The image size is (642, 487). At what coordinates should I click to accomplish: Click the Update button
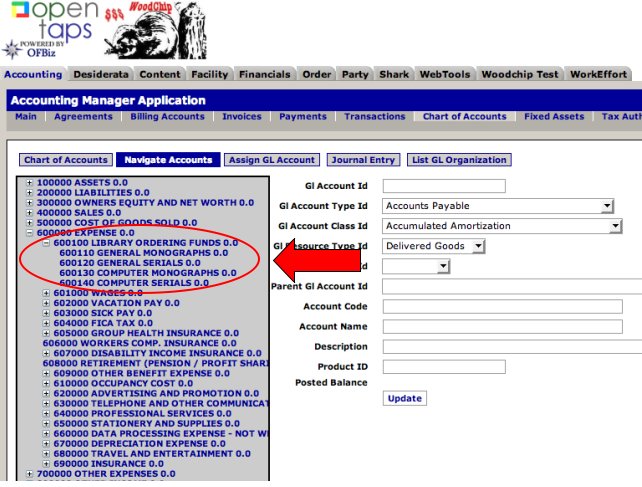click(x=405, y=398)
